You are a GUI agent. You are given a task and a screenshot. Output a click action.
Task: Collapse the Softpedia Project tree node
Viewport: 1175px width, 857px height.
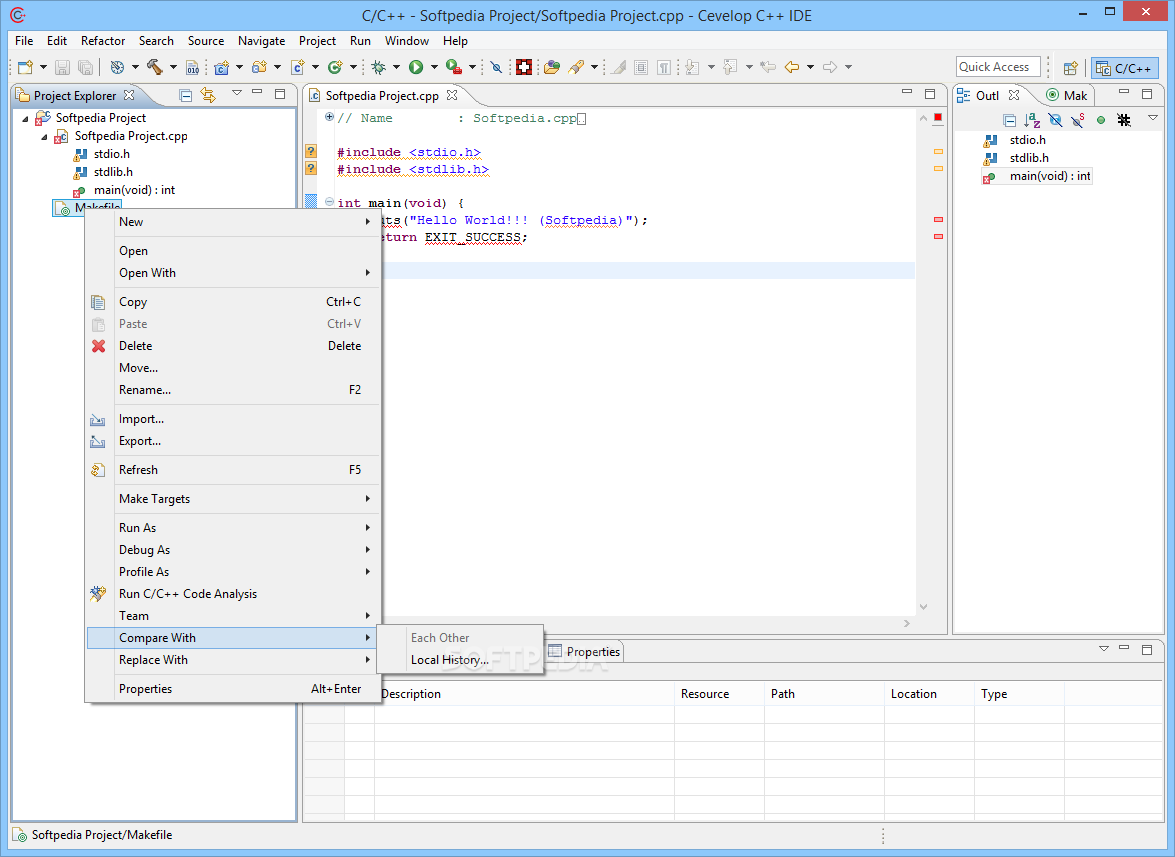click(x=25, y=118)
